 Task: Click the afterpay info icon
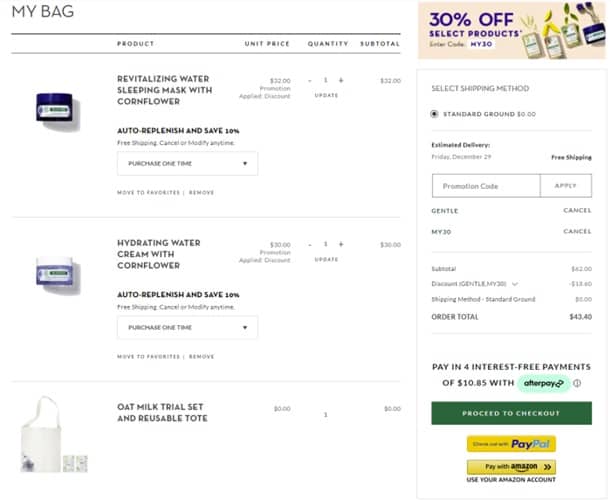(577, 383)
